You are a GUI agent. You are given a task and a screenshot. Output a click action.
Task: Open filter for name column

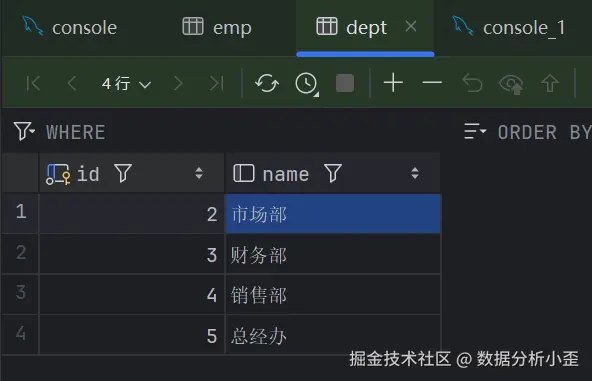coord(333,173)
